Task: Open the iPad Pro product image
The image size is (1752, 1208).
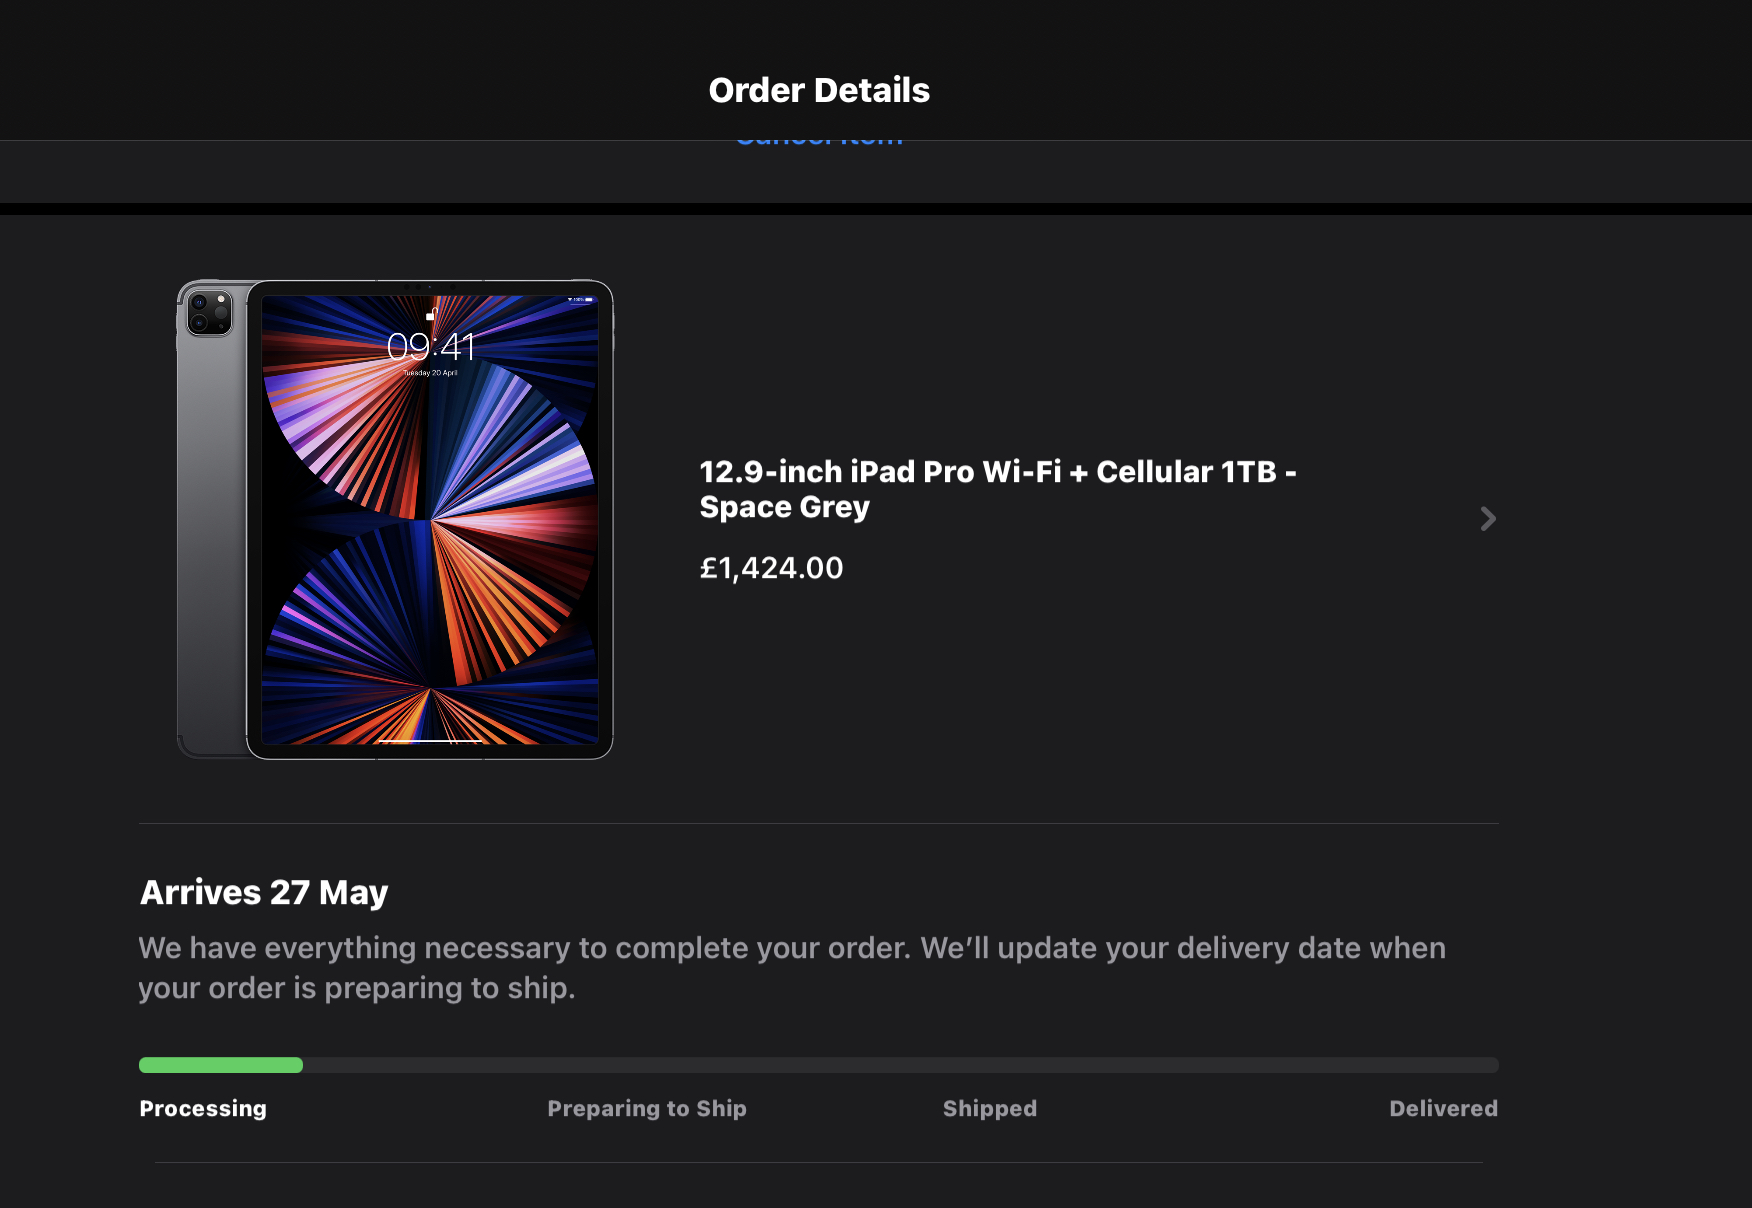Action: tap(395, 519)
